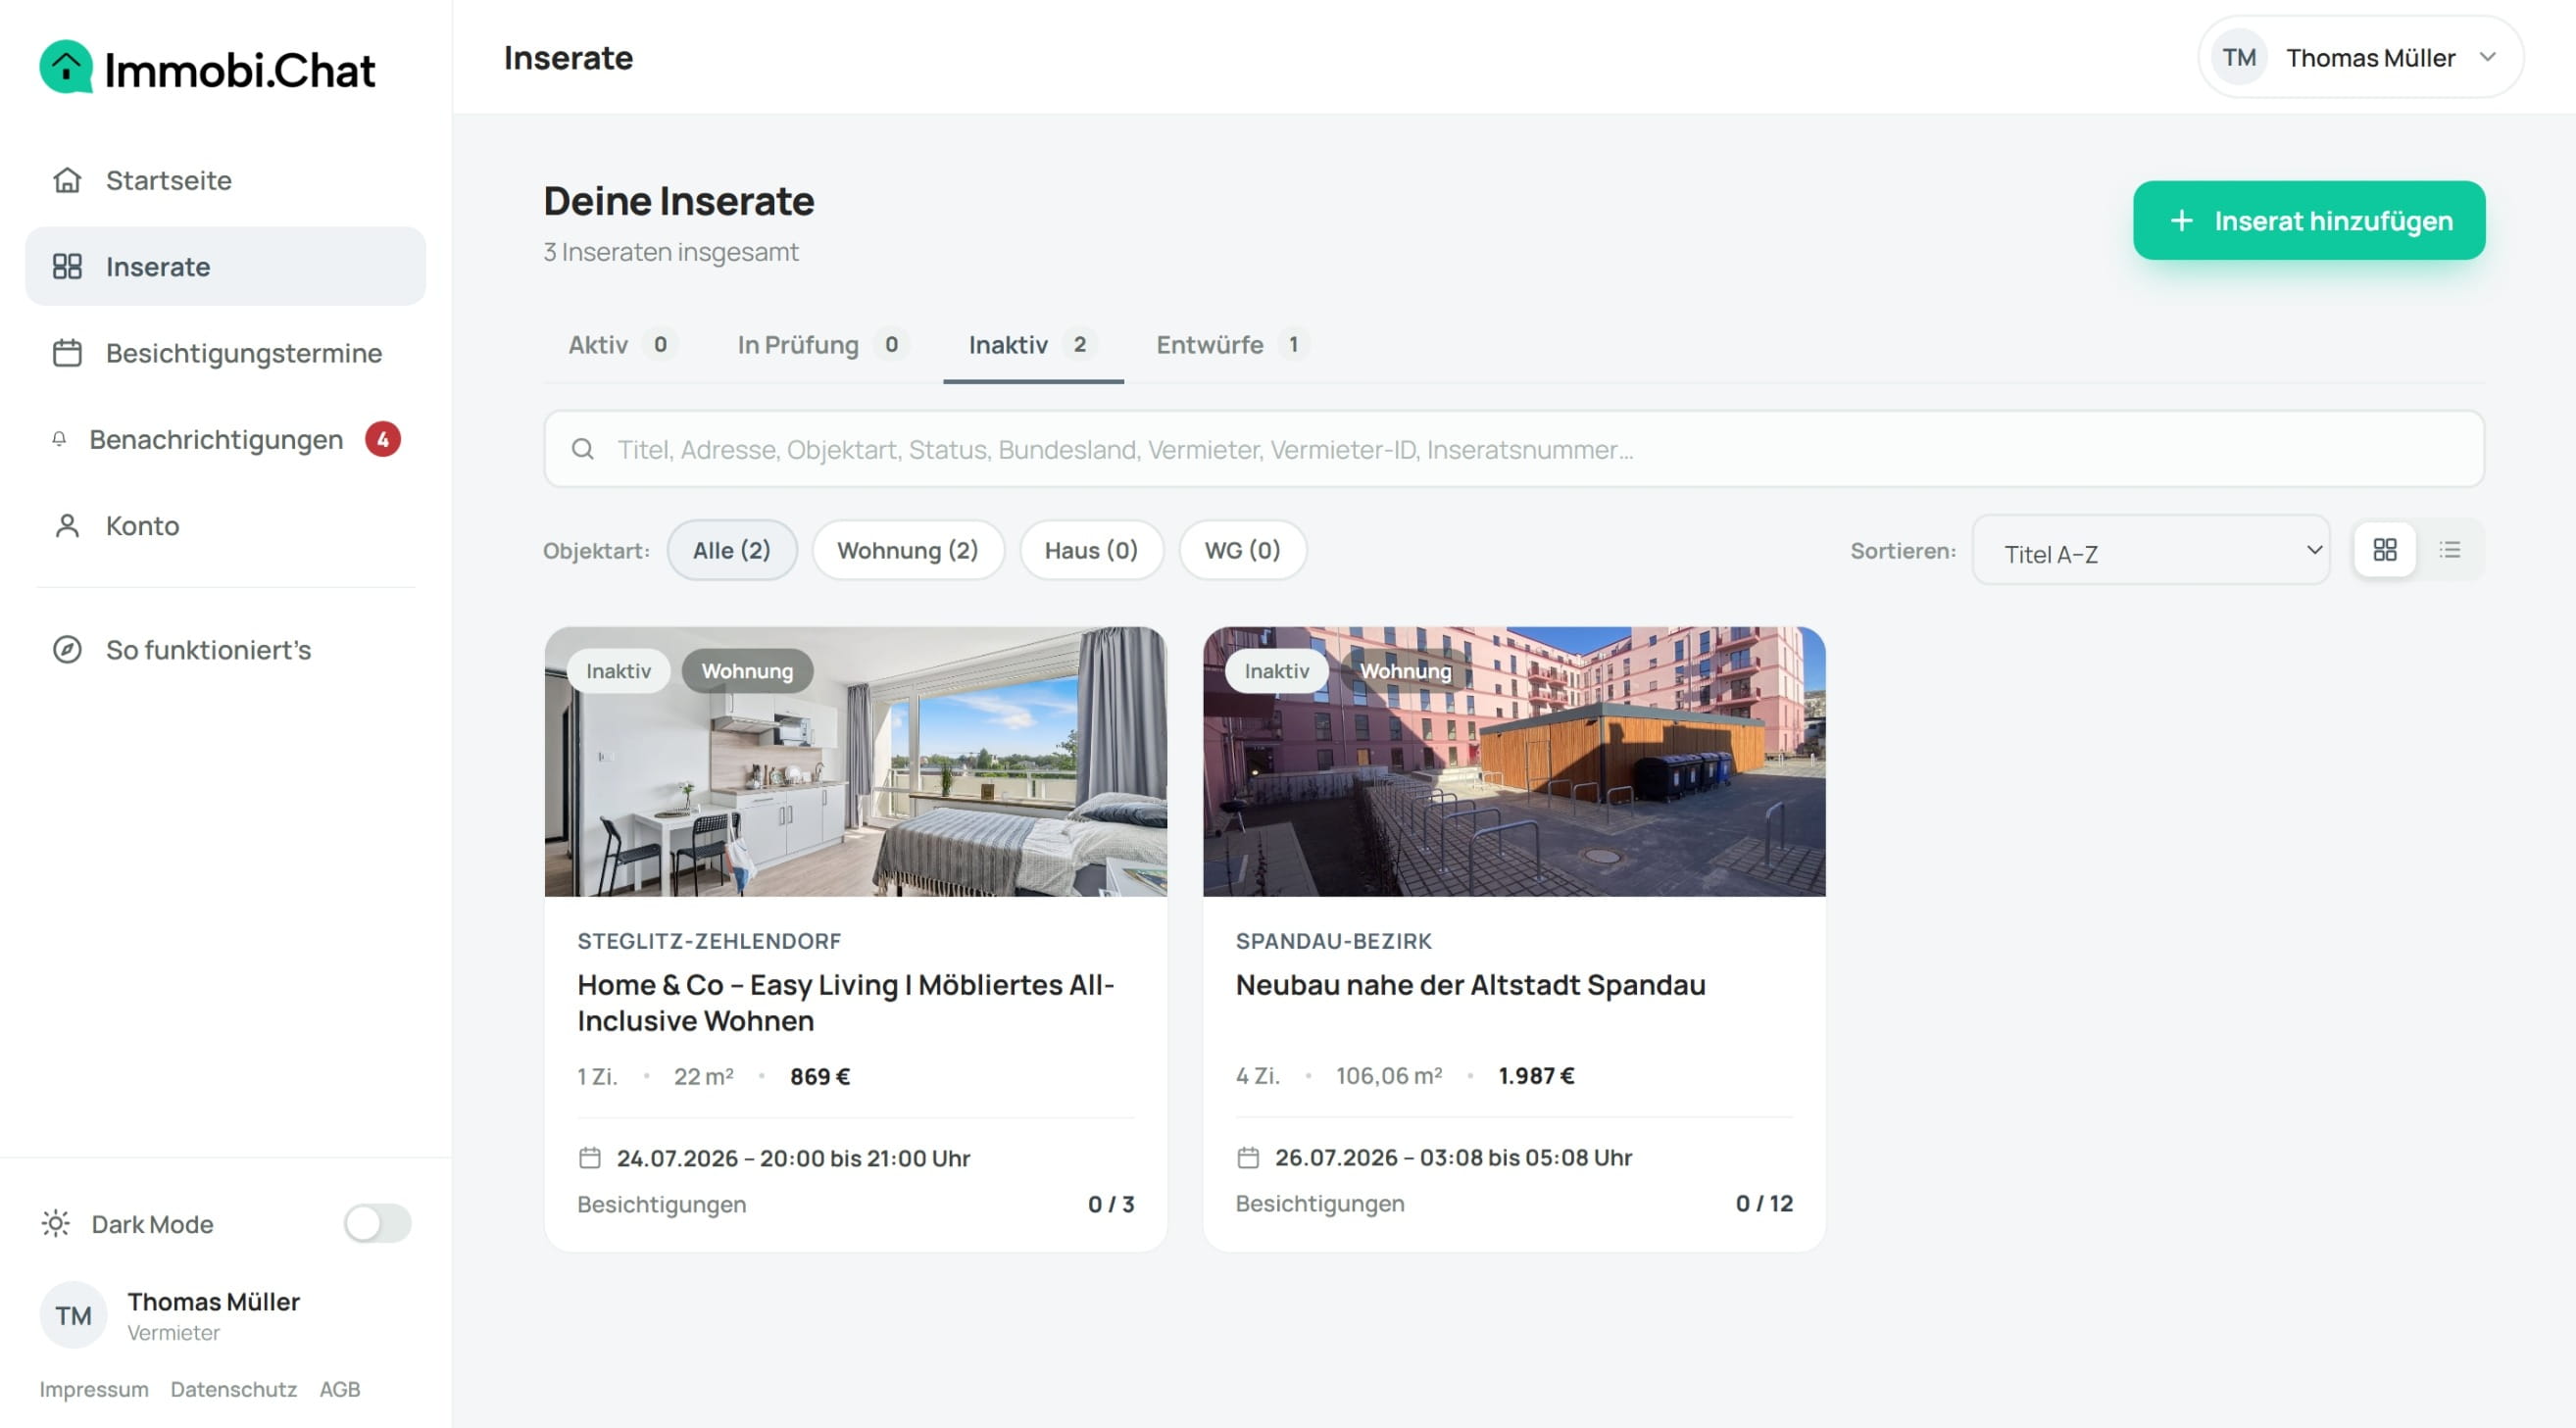
Task: Click the plus icon on Inserat hinzufügen
Action: tap(2181, 220)
